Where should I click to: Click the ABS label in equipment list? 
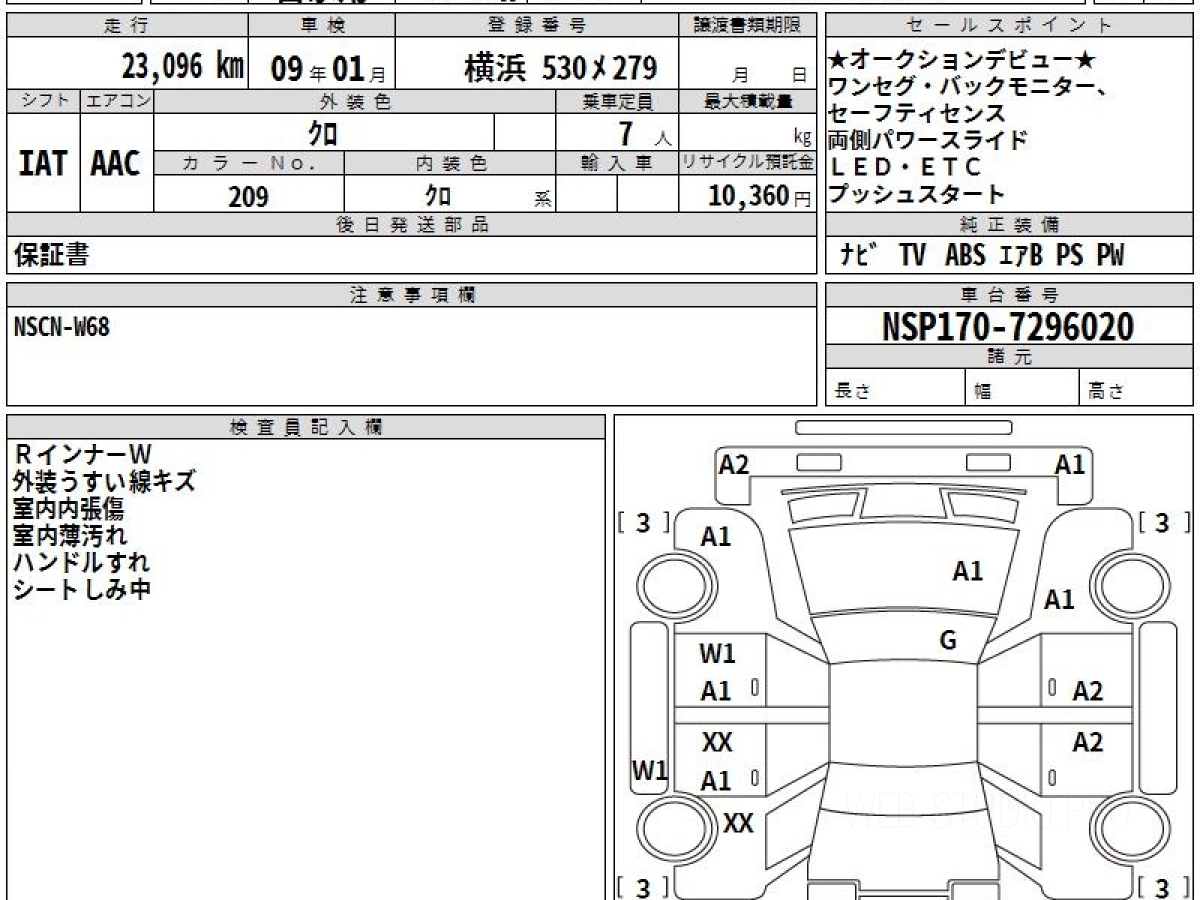click(964, 256)
